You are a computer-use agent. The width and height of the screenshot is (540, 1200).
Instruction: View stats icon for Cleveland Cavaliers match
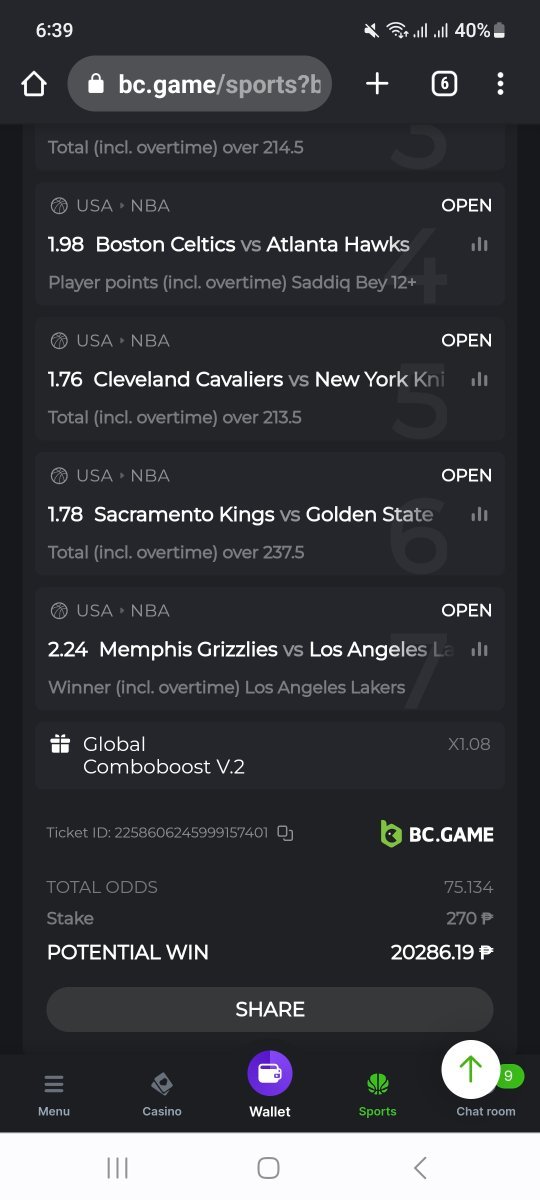point(479,379)
